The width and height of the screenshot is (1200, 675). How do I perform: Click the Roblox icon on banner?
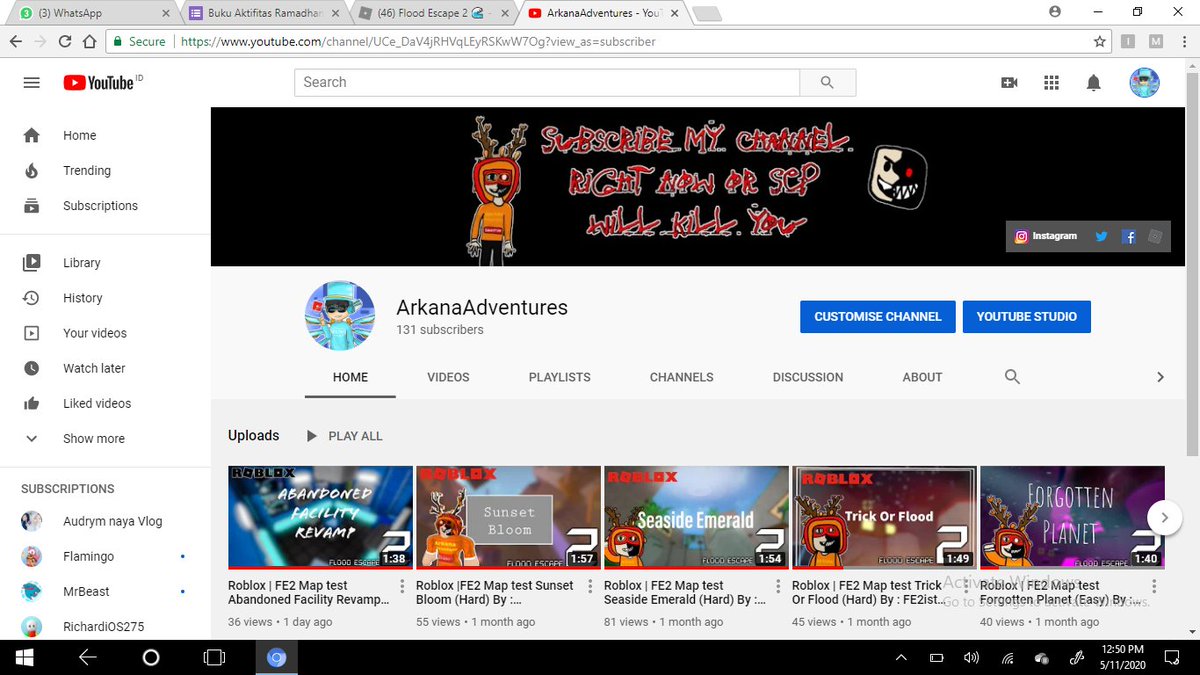pos(1155,237)
